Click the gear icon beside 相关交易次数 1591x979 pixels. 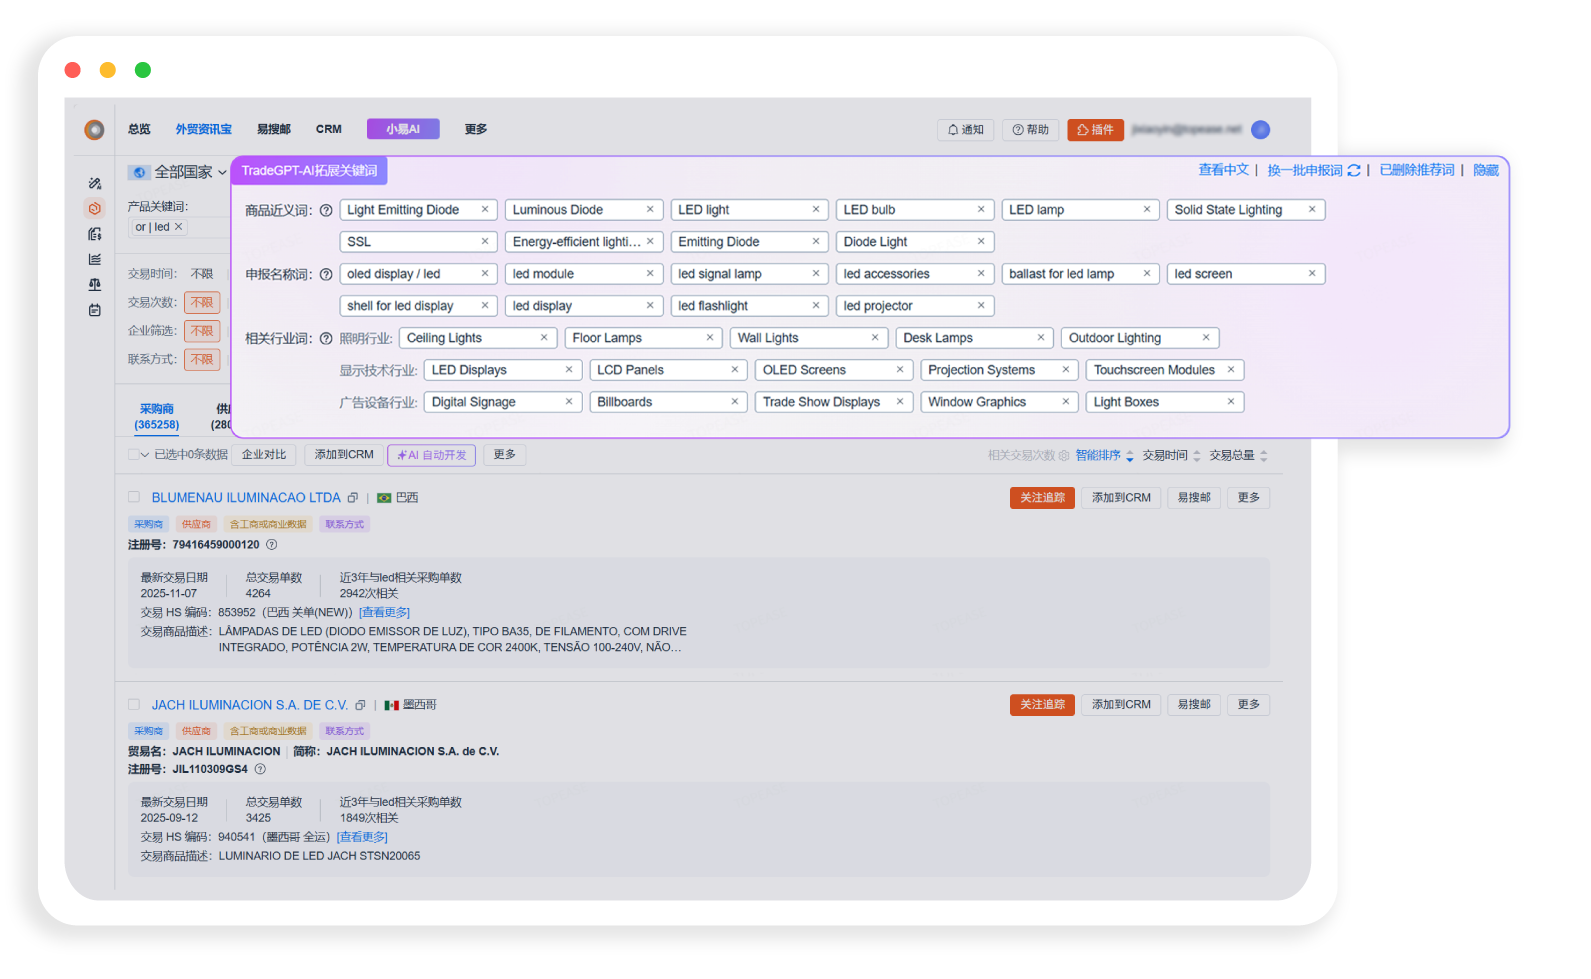tap(1064, 456)
